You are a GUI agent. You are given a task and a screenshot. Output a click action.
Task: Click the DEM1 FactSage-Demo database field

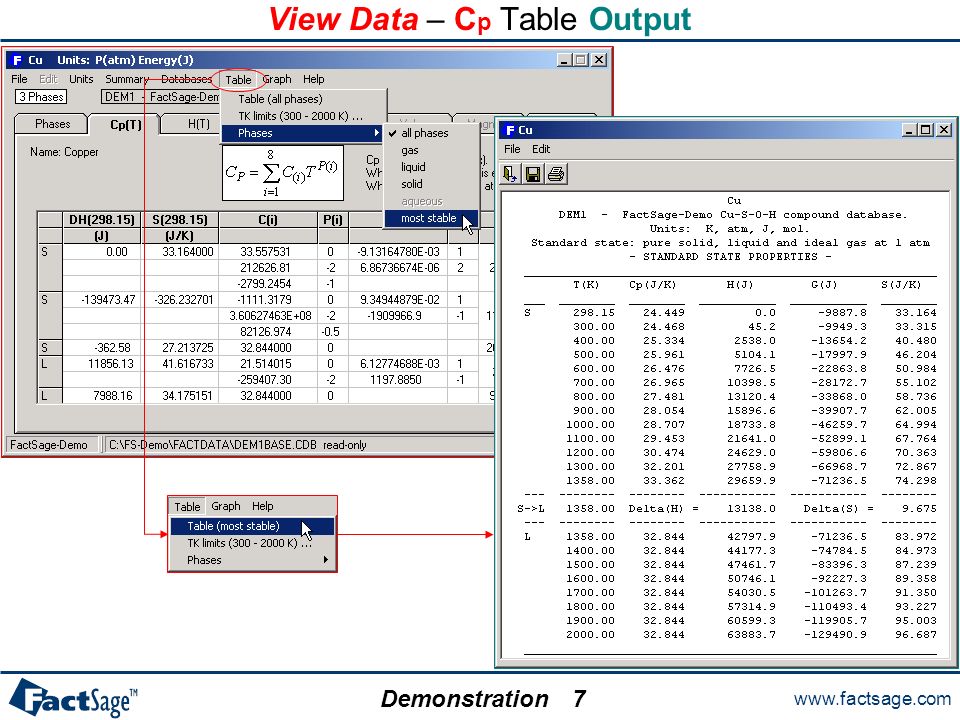tap(160, 97)
